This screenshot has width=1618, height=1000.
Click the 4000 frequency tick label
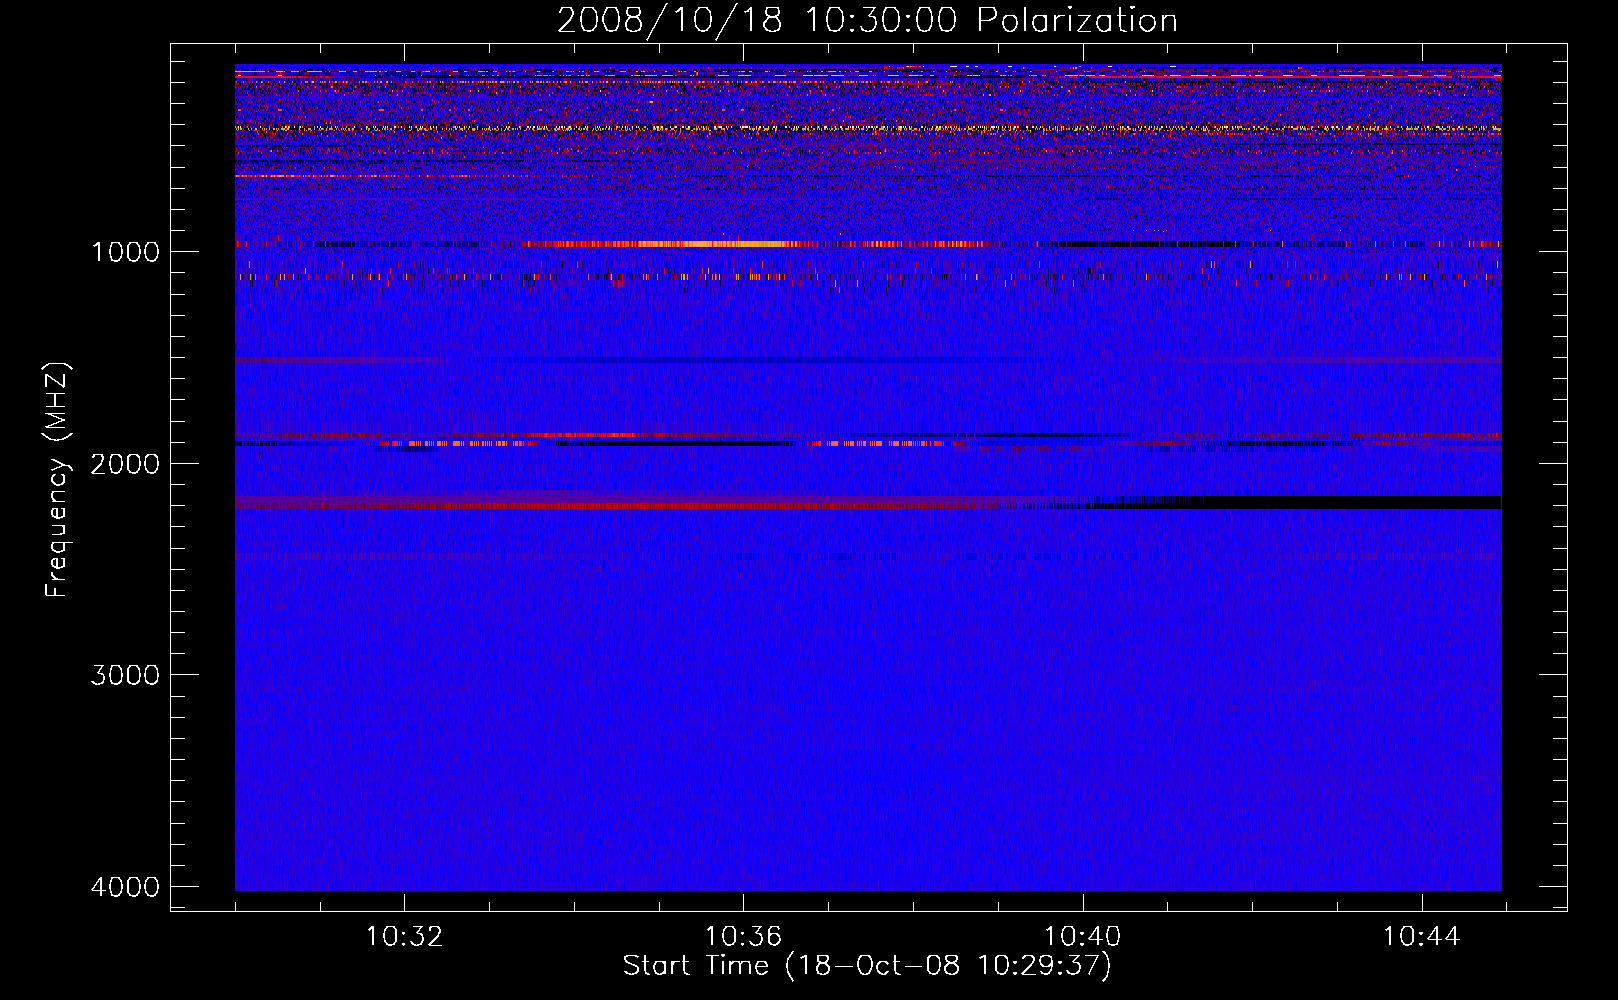[x=125, y=886]
